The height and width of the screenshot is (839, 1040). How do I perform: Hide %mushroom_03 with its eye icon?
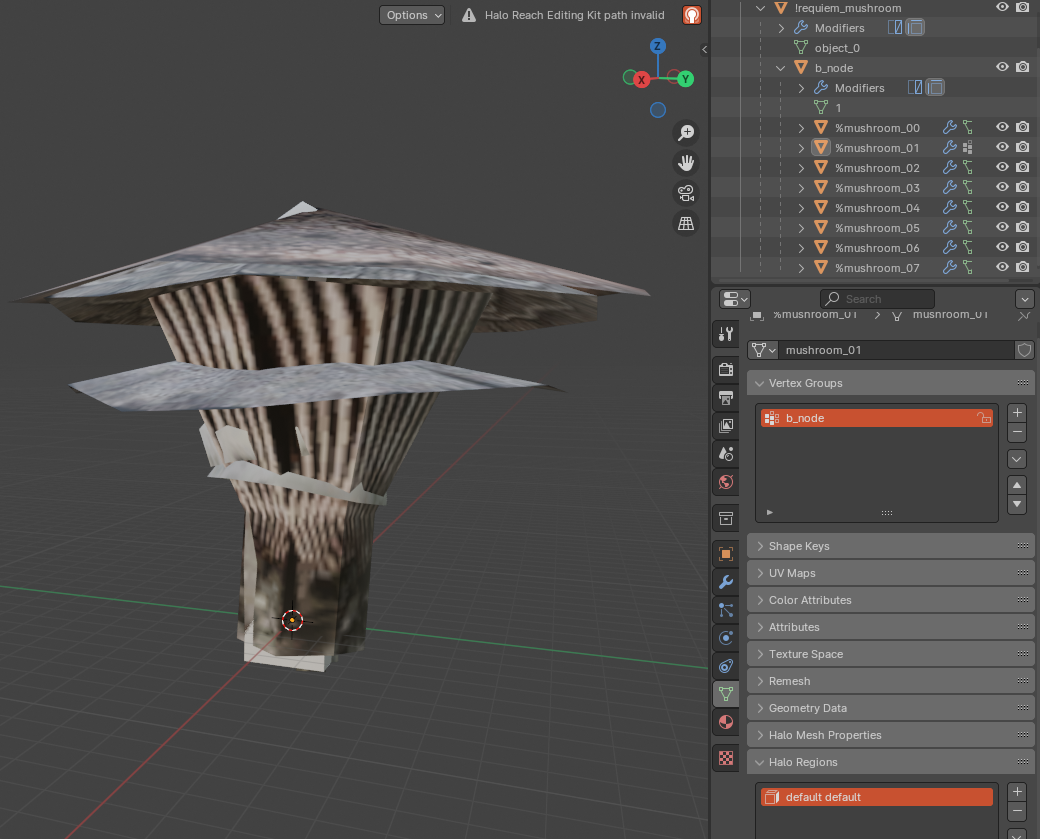tap(1002, 187)
